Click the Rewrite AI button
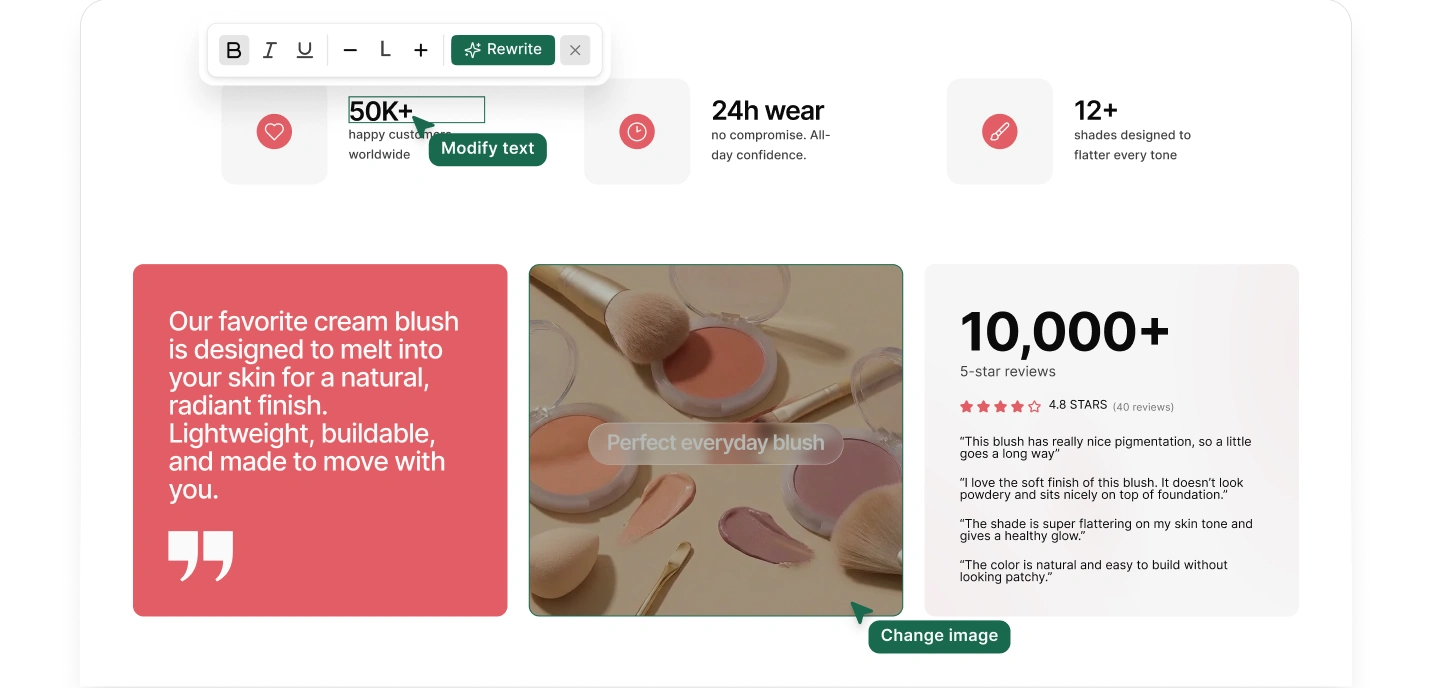Image resolution: width=1432 pixels, height=688 pixels. (503, 50)
